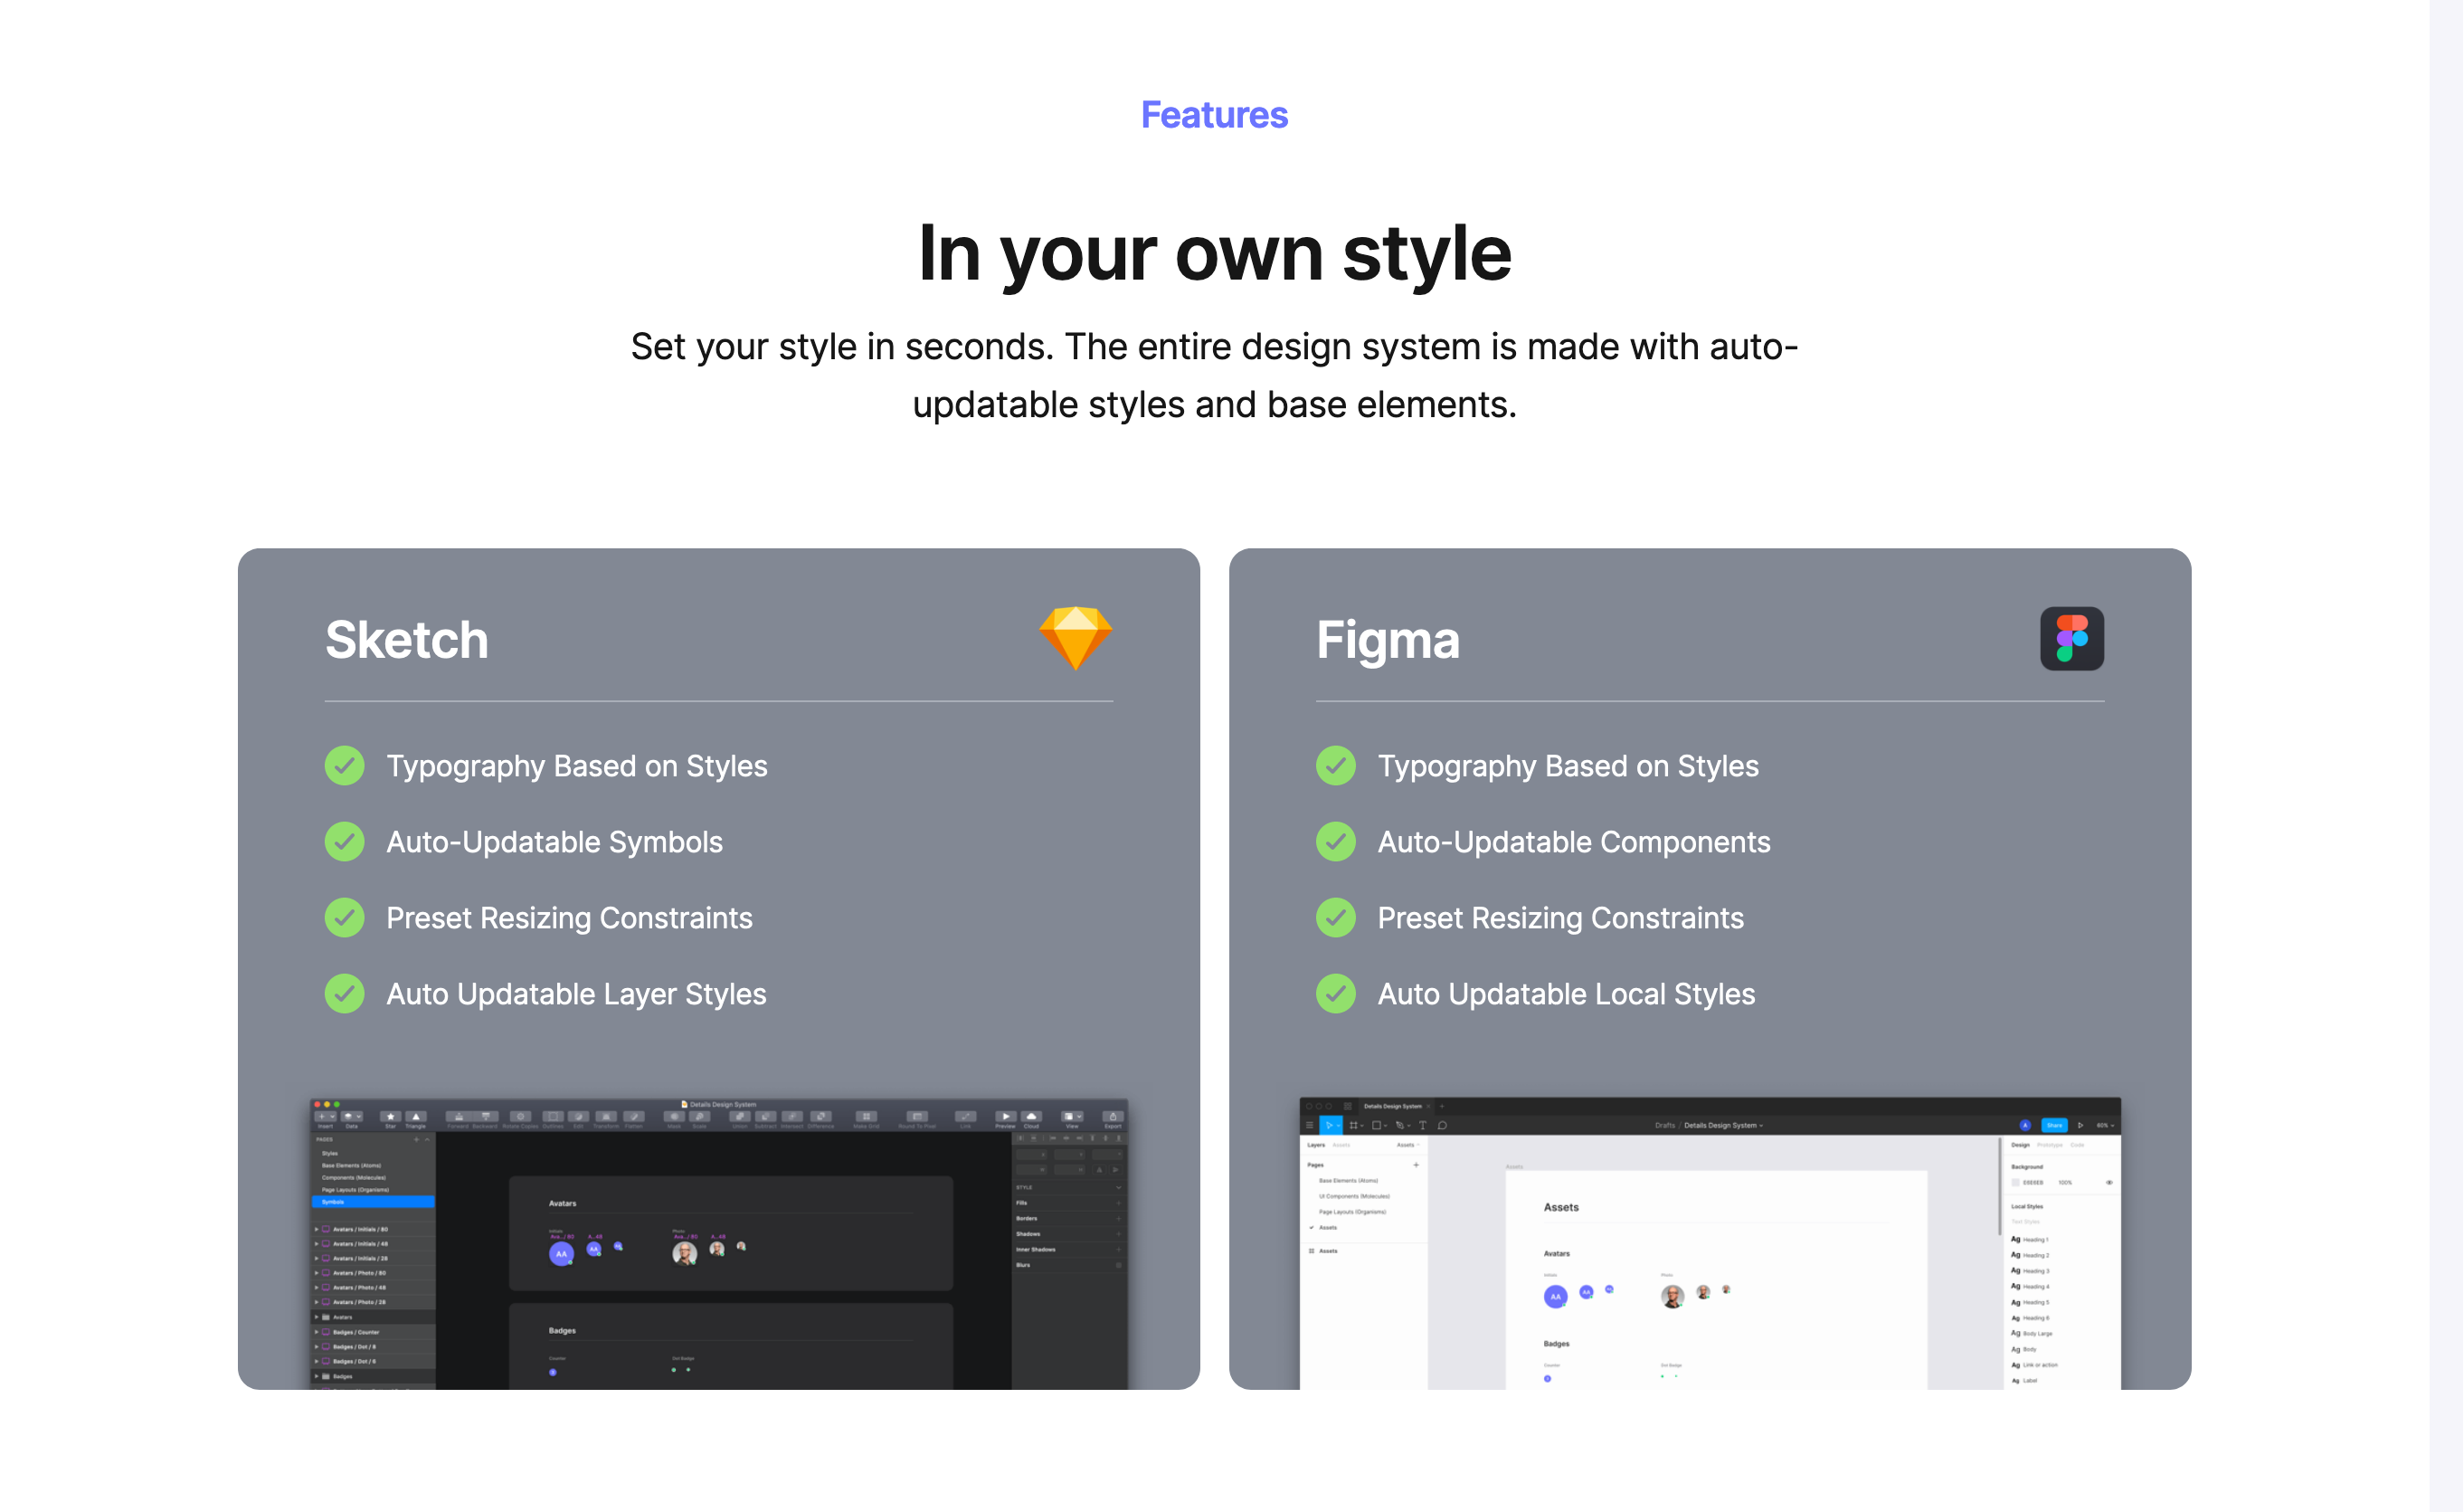Select the 'Auto Updatable Layer Styles' text
This screenshot has height=1512, width=2464.
[577, 994]
